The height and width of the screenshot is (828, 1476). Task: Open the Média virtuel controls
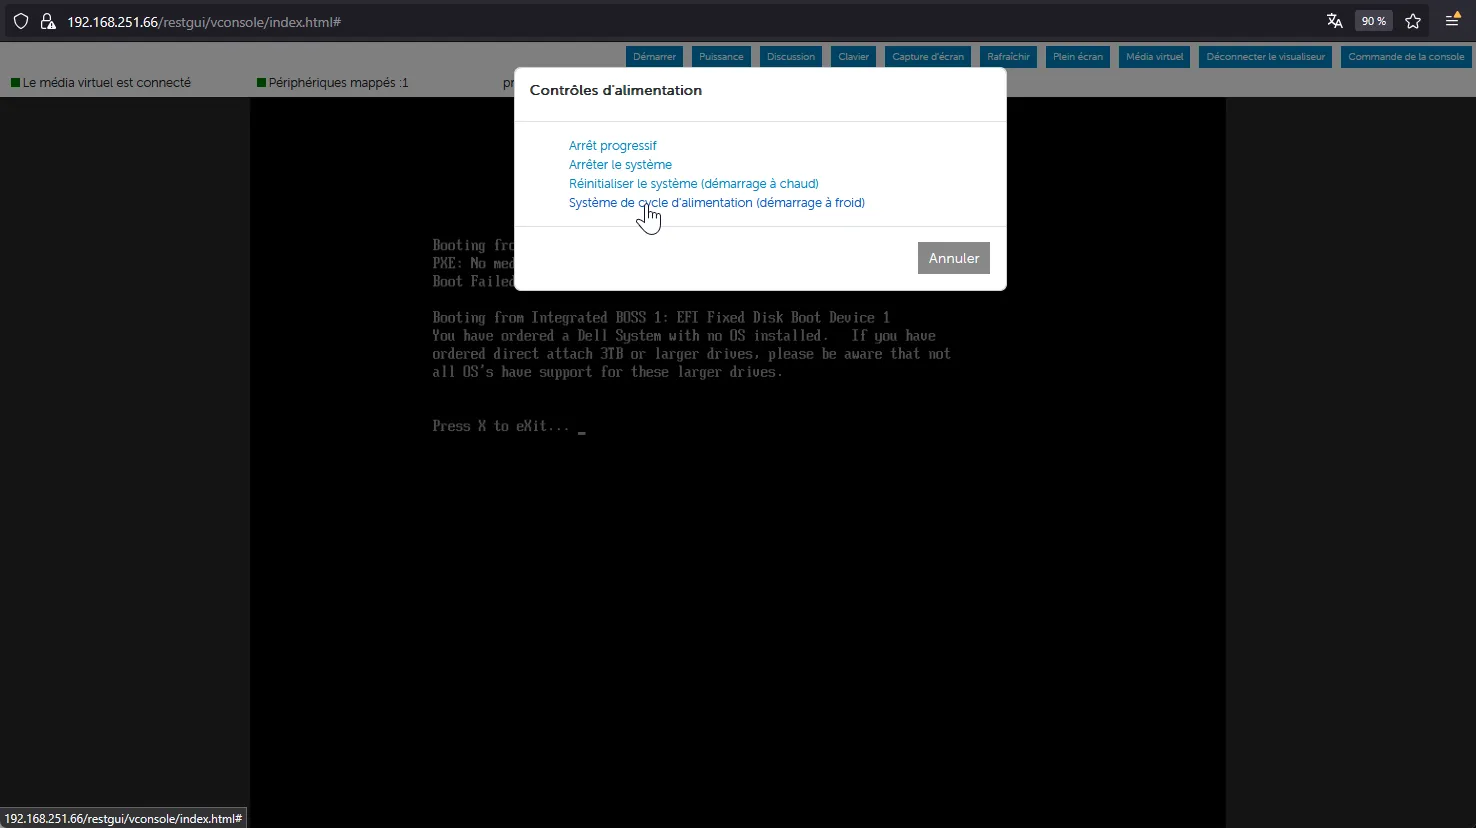[x=1154, y=57]
